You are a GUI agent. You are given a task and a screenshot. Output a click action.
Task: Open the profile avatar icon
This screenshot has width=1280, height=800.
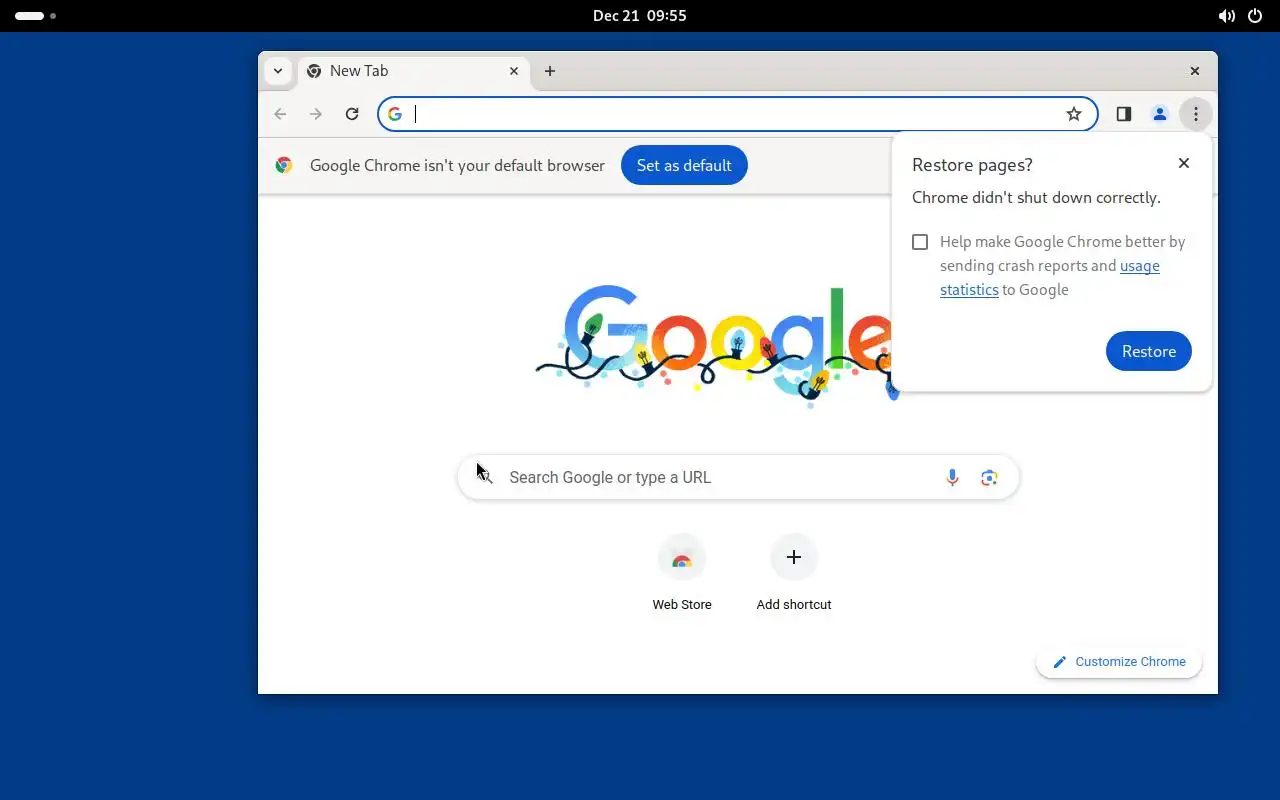(1160, 114)
